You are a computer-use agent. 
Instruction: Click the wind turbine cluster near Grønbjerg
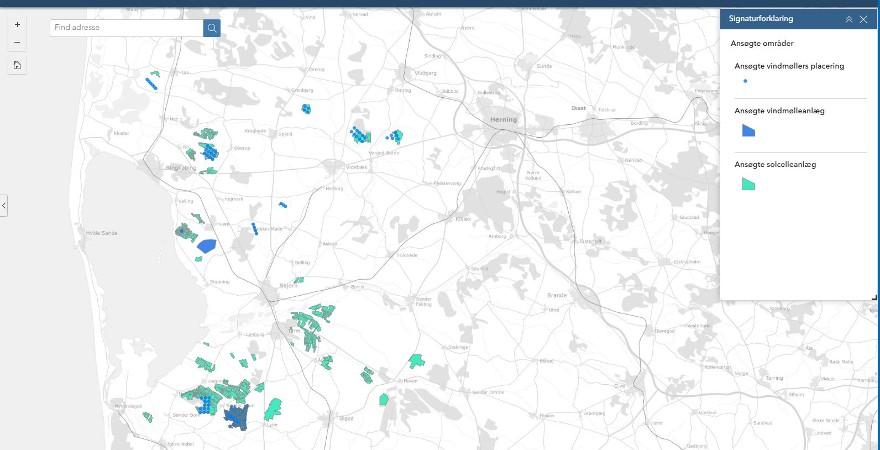307,107
